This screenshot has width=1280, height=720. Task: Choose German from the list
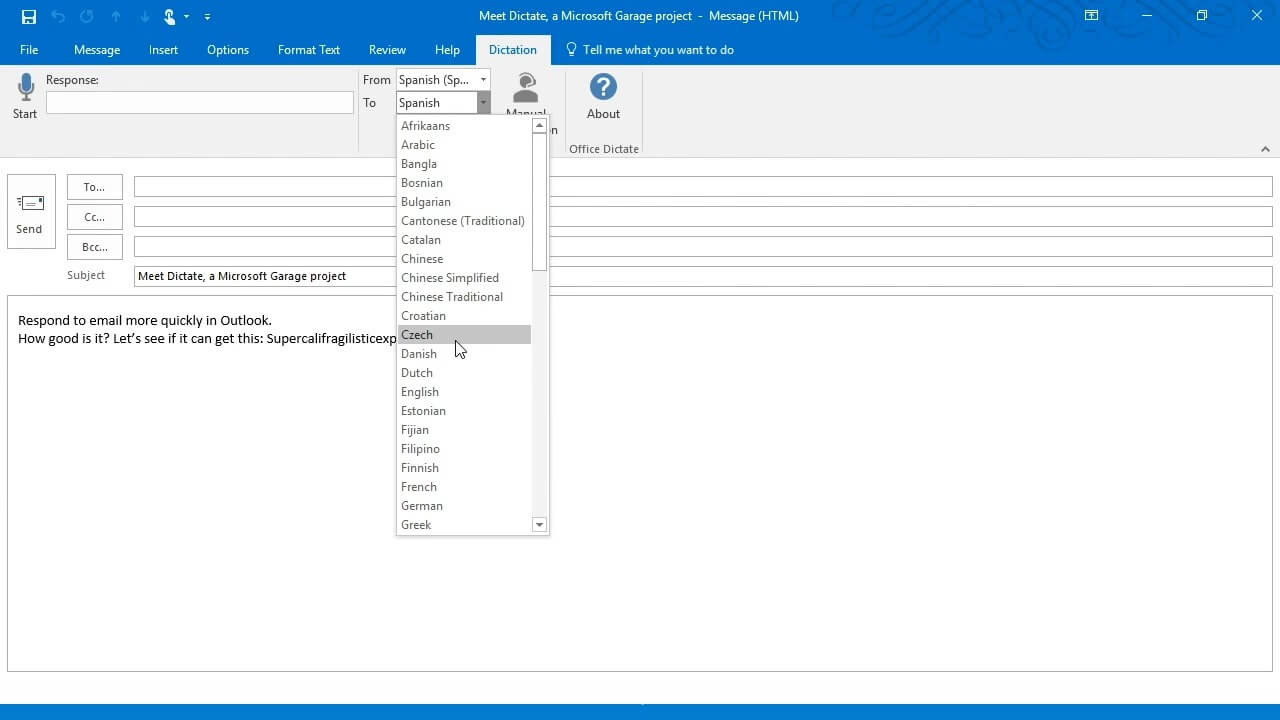[x=464, y=506]
